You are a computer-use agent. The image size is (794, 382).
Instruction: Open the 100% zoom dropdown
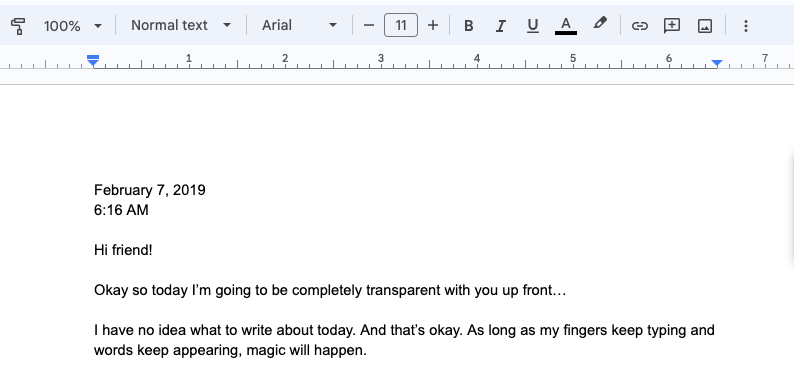pyautogui.click(x=73, y=25)
